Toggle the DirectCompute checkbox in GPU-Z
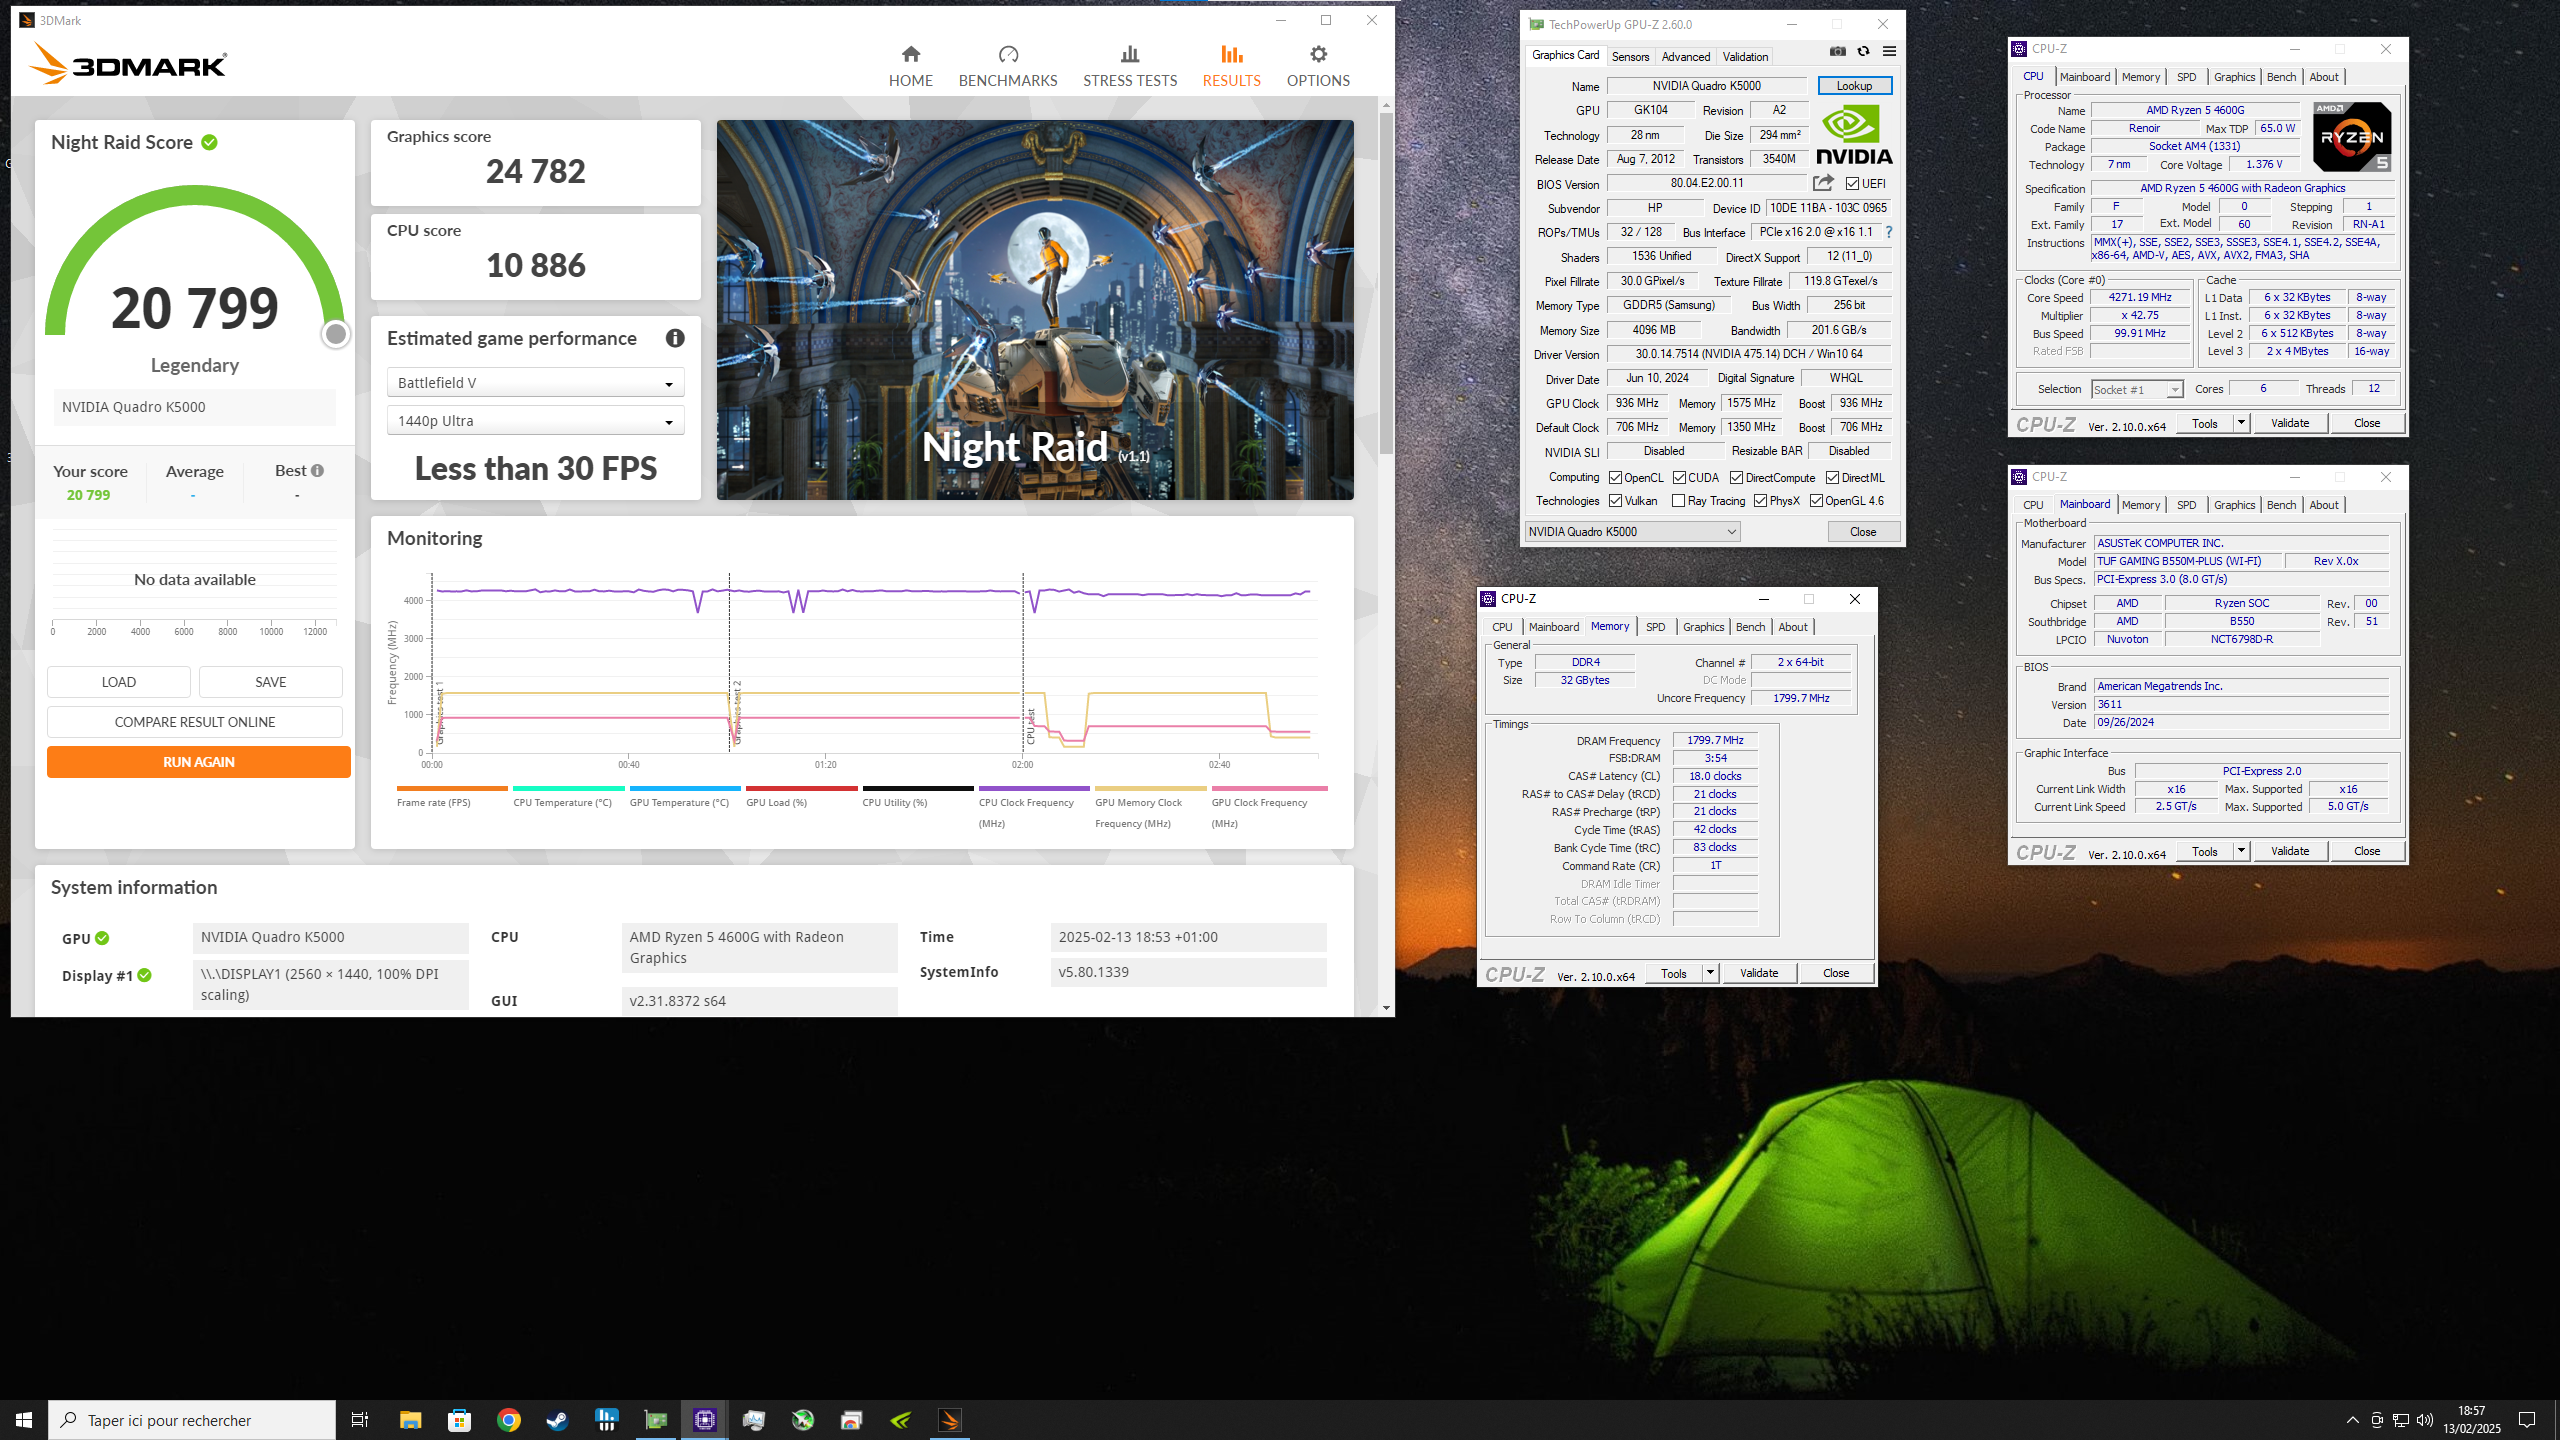The image size is (2560, 1440). [x=1737, y=478]
